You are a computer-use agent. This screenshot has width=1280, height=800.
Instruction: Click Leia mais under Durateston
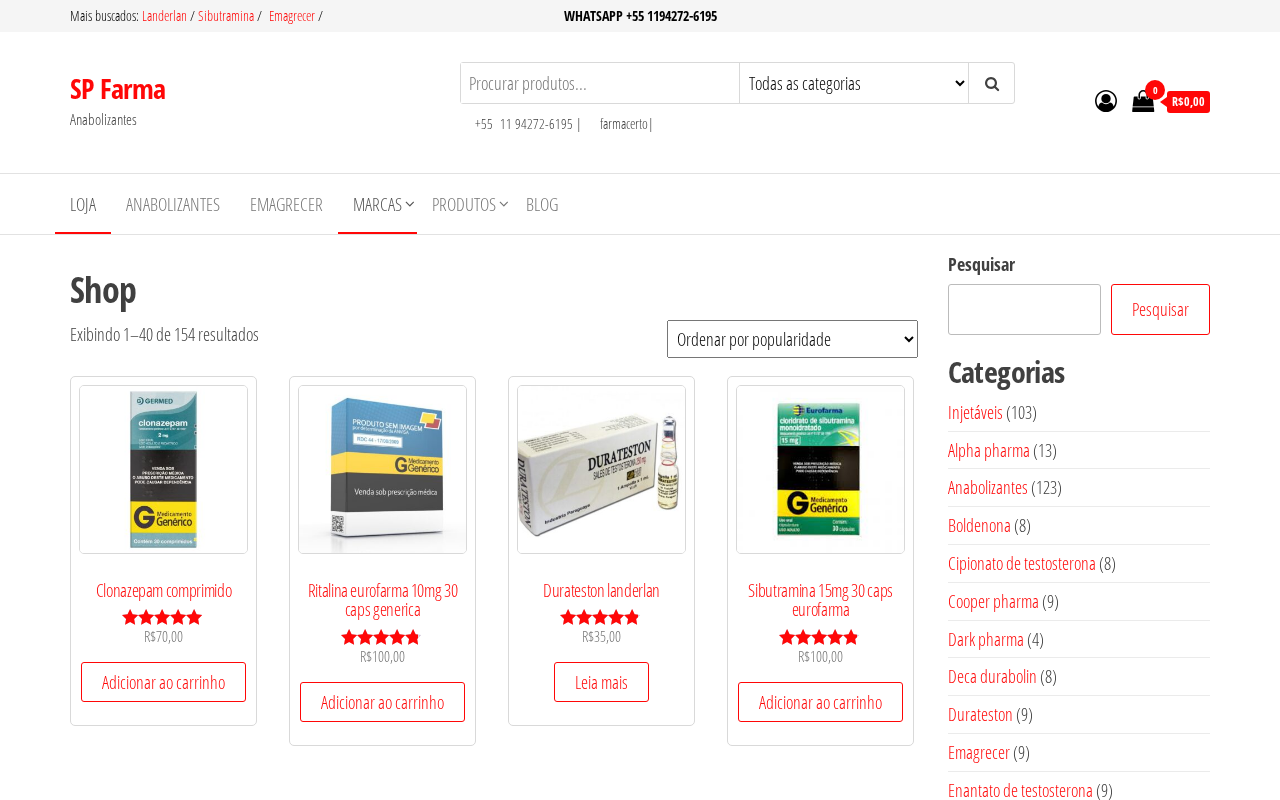tap(601, 682)
